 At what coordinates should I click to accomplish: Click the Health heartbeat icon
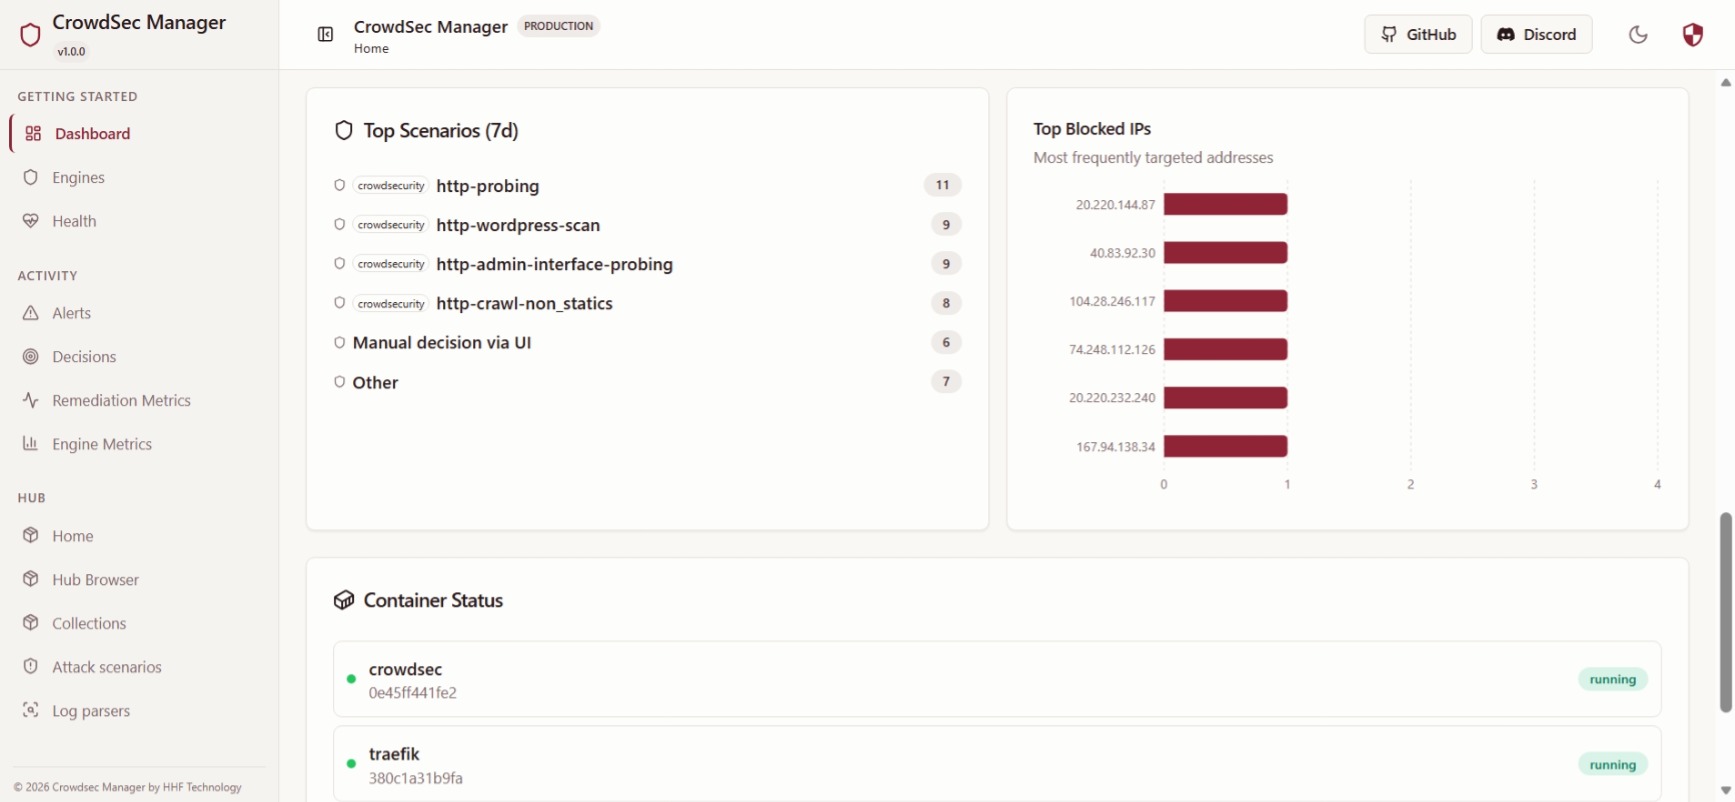coord(31,221)
